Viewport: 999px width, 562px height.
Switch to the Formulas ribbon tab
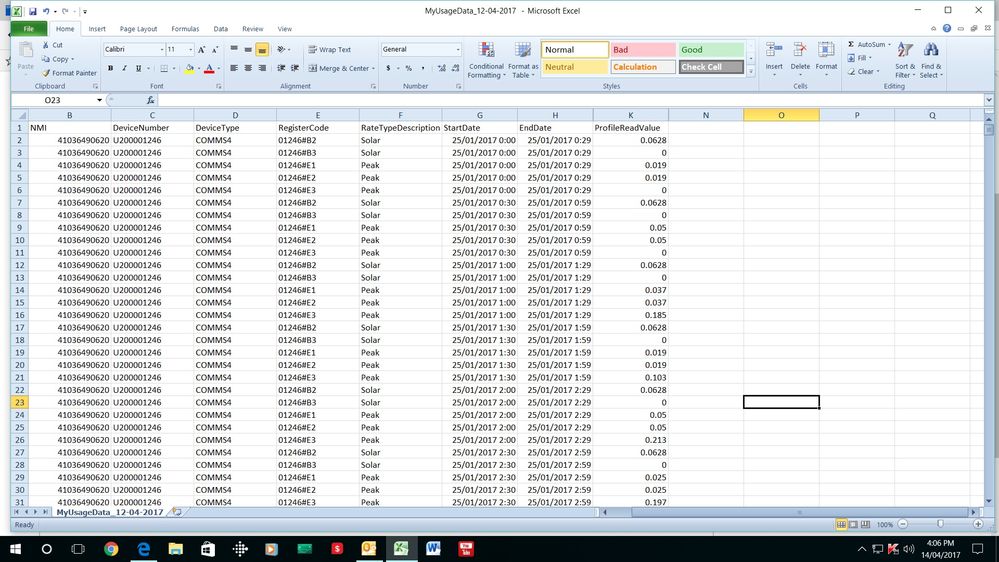point(184,29)
